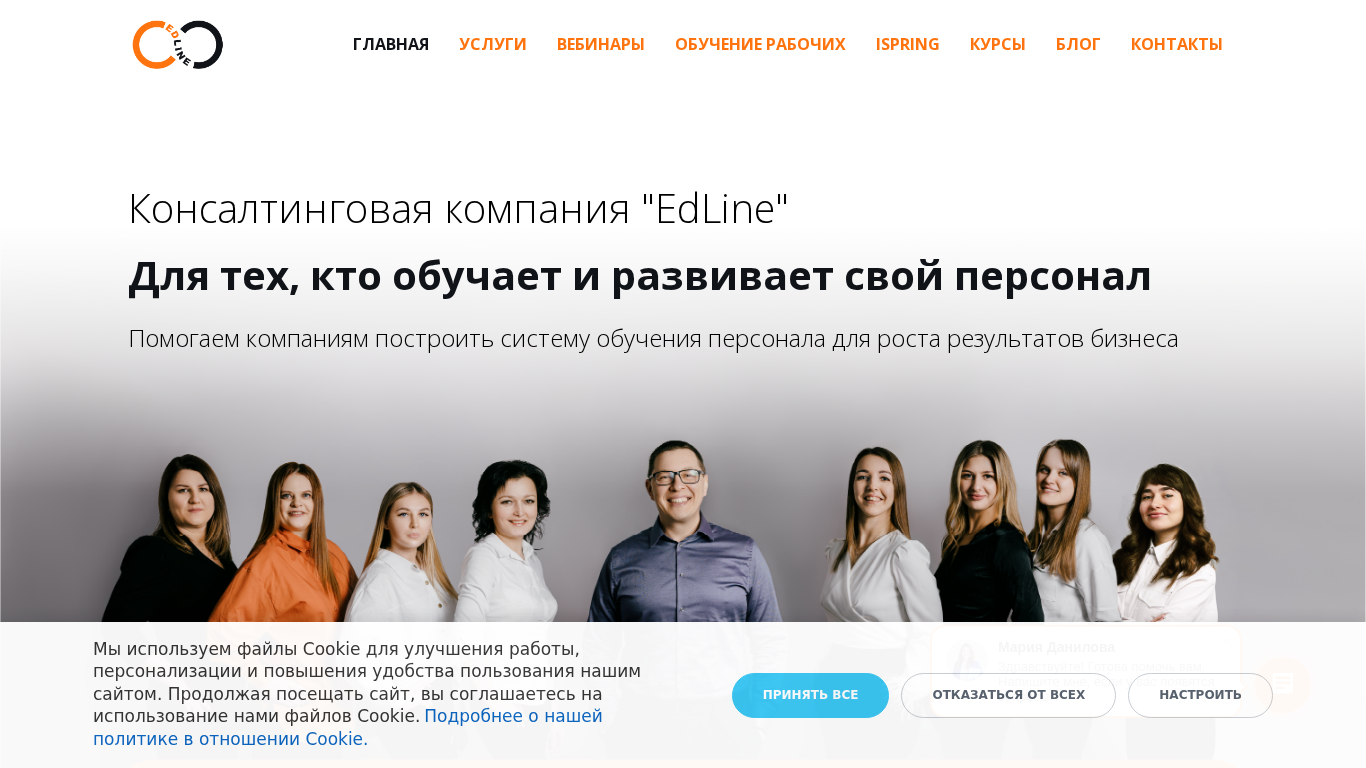Go to Вебинары page
Image resolution: width=1366 pixels, height=768 pixels.
tap(601, 44)
